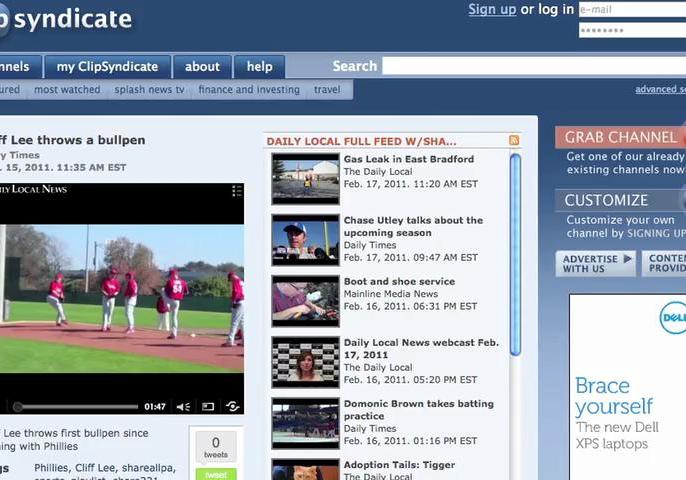Open Gas Leak in East Bradford thumbnail
The image size is (686, 480).
pos(305,178)
